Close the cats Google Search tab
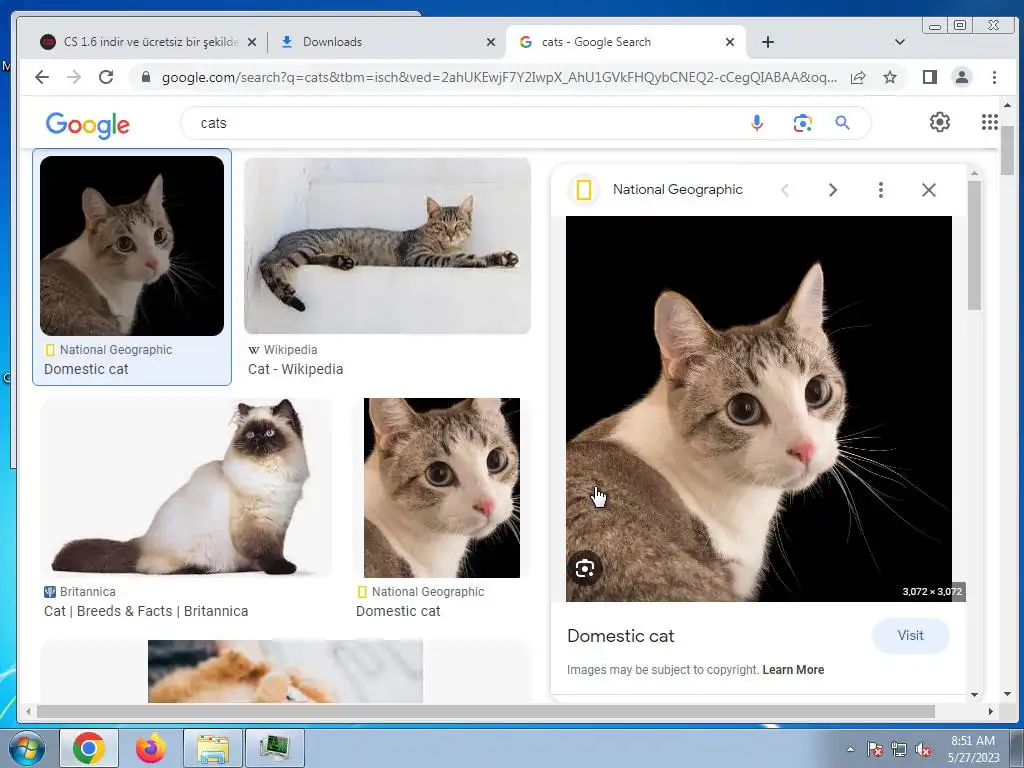The image size is (1024, 768). coord(730,42)
